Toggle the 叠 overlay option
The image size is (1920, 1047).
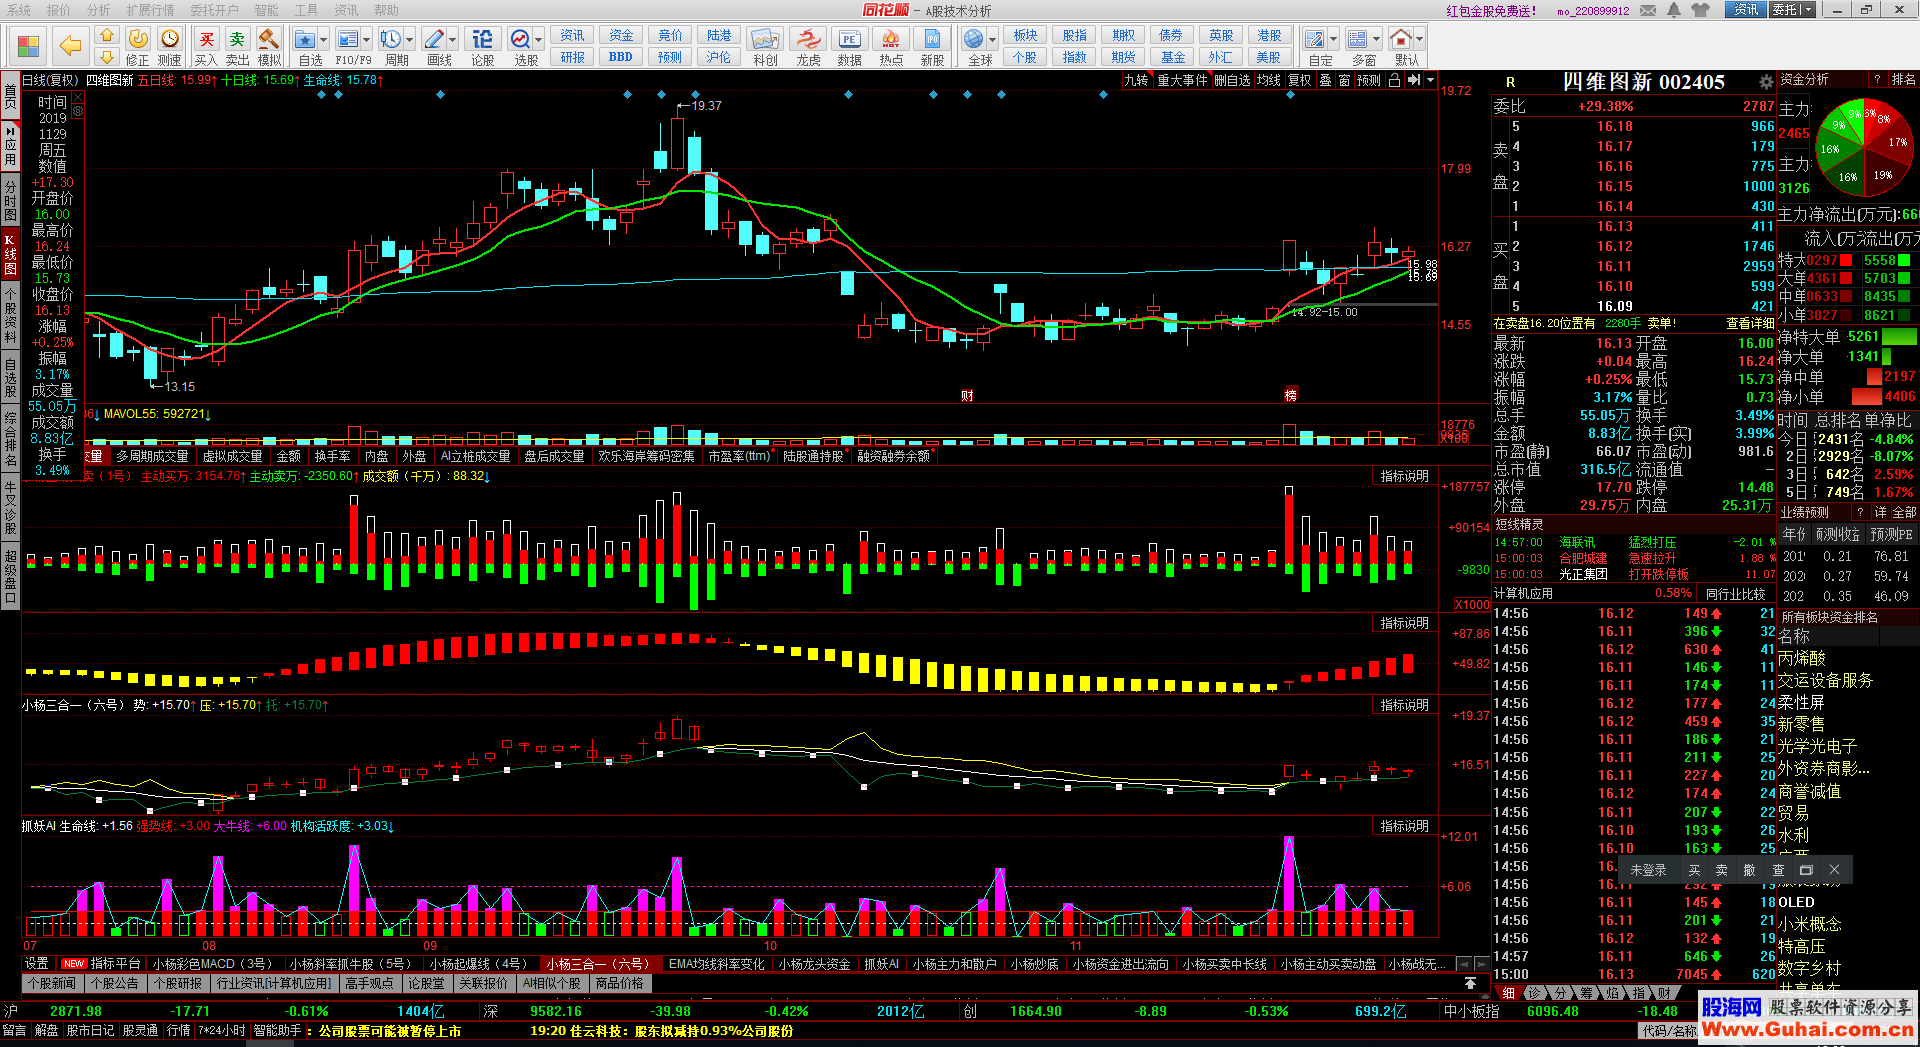point(1325,80)
